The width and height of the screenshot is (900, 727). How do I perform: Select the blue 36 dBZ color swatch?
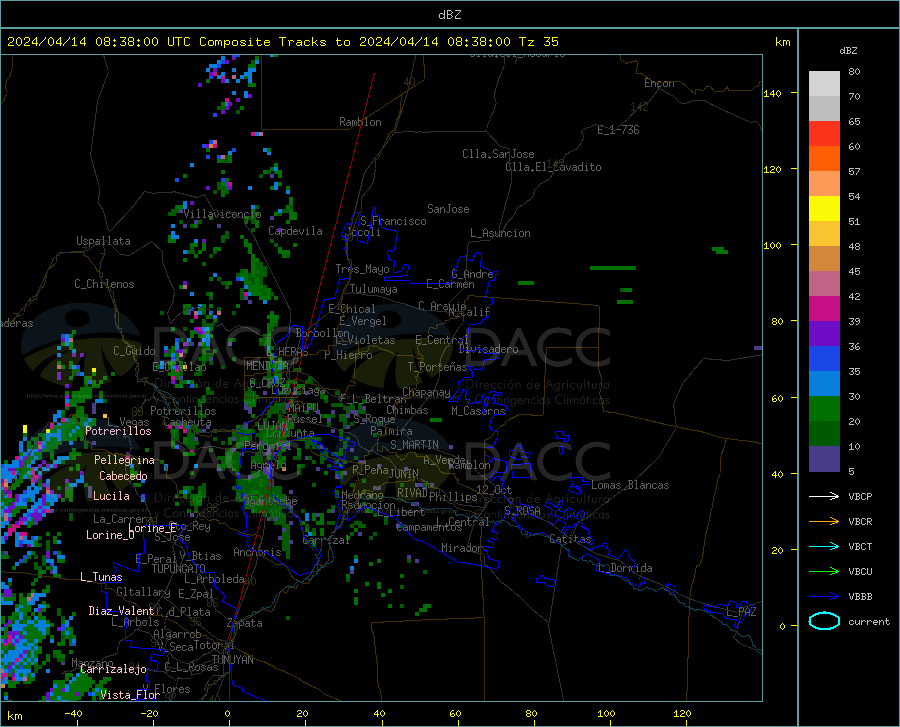pos(824,359)
